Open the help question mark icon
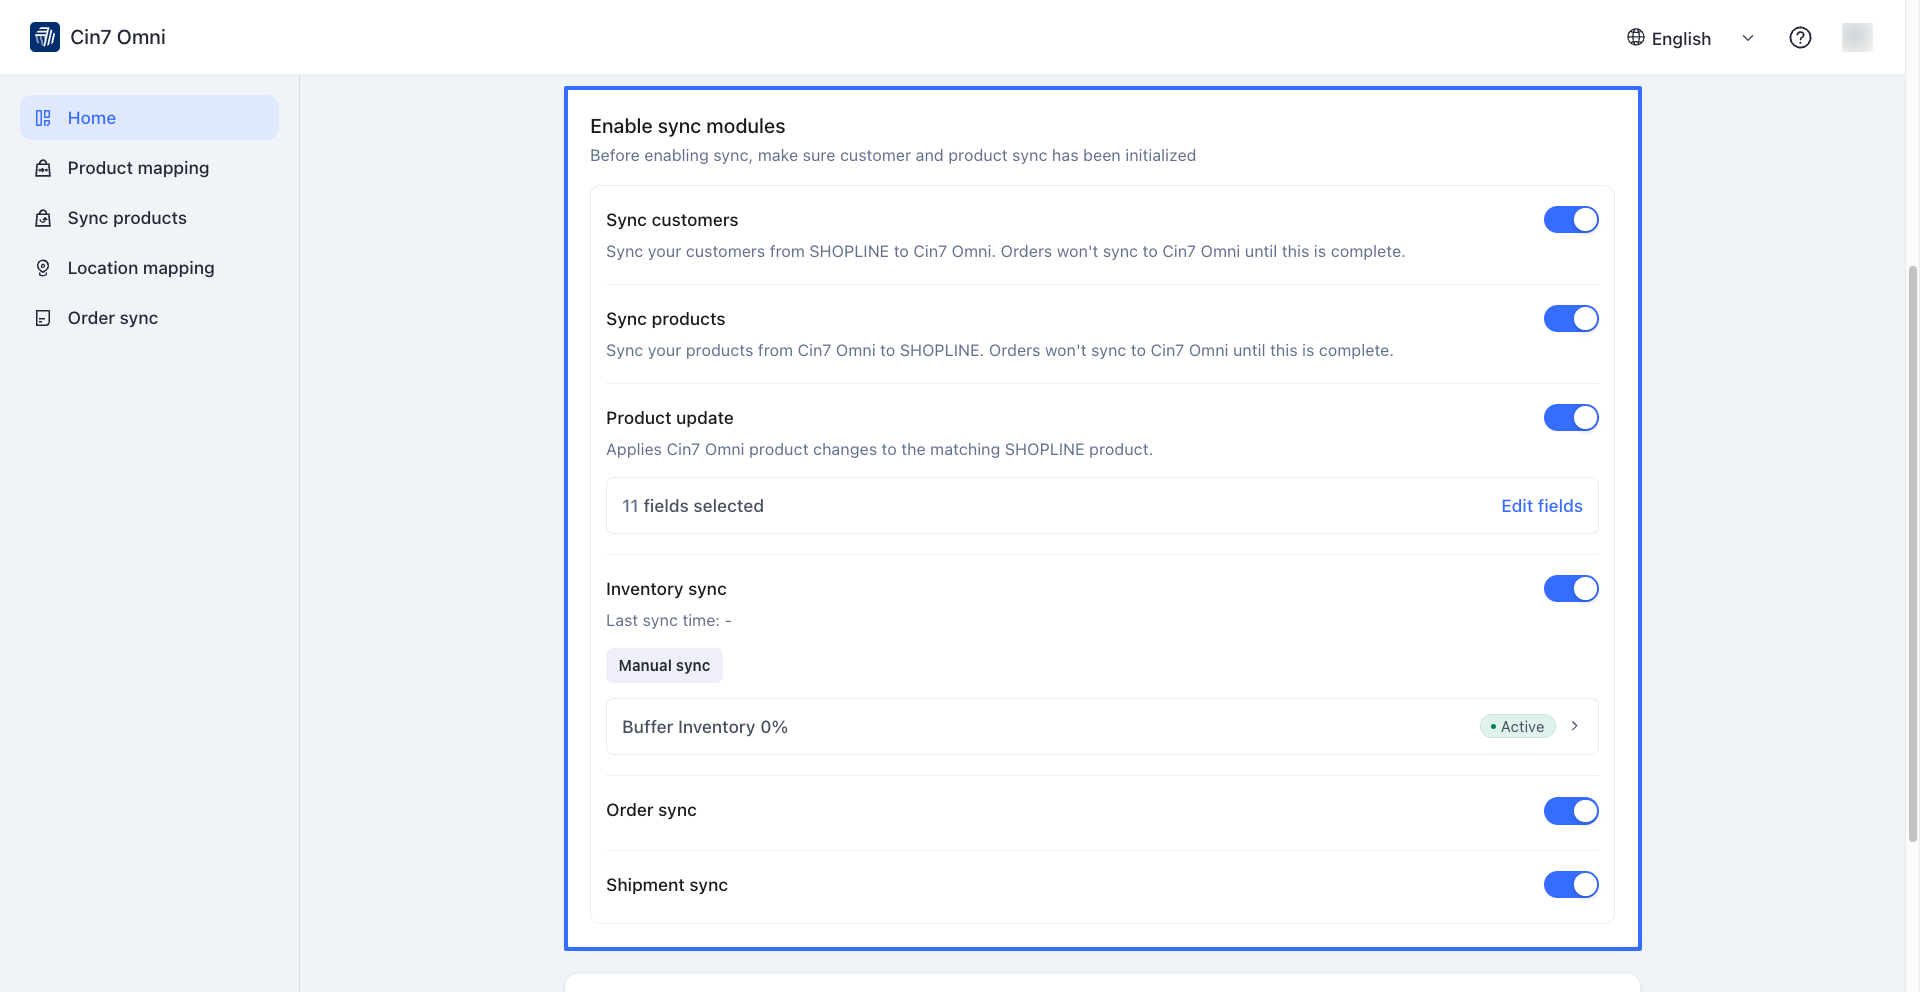Image resolution: width=1920 pixels, height=992 pixels. [1800, 38]
